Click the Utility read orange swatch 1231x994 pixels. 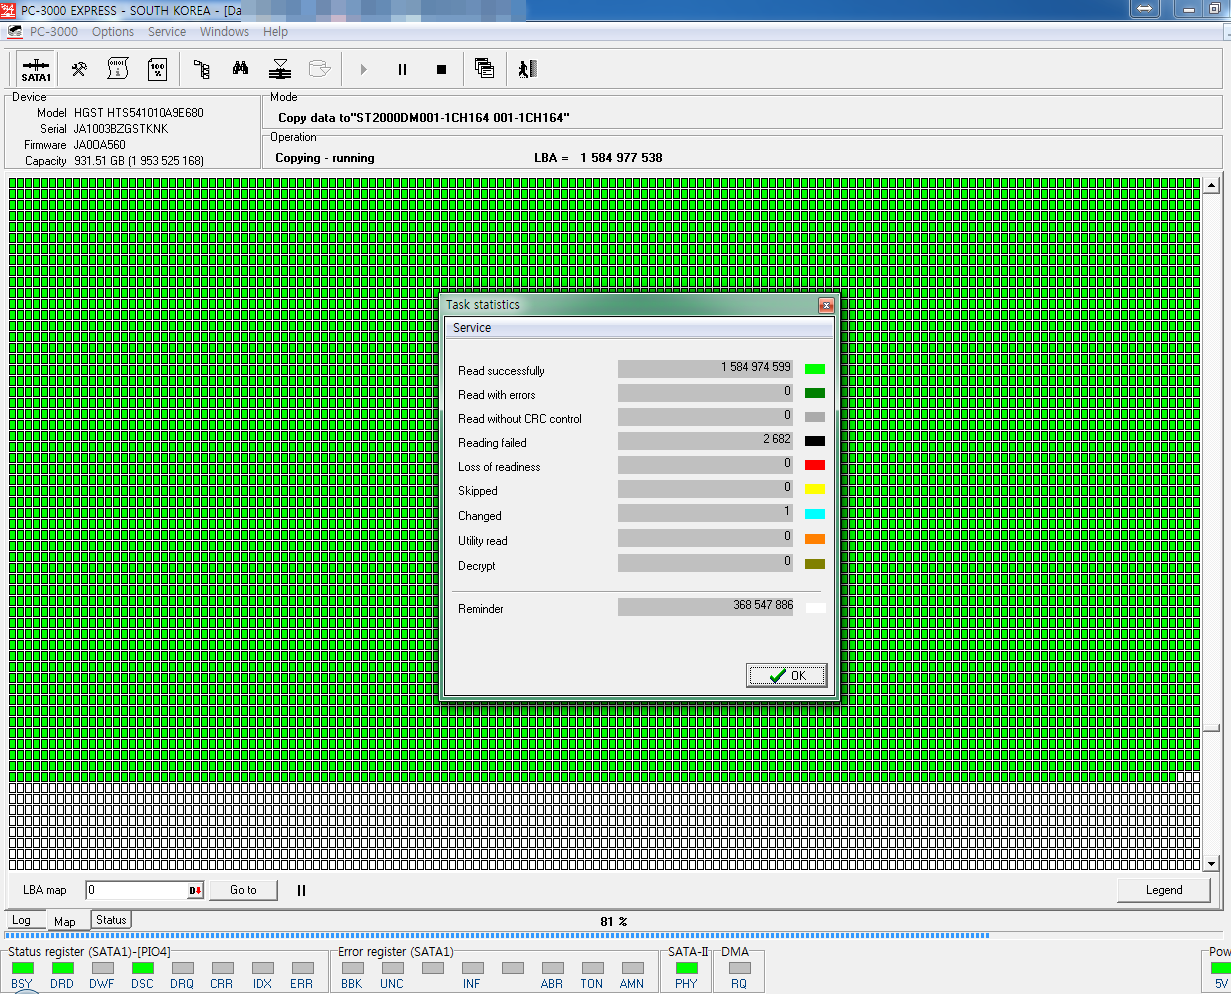coord(815,539)
